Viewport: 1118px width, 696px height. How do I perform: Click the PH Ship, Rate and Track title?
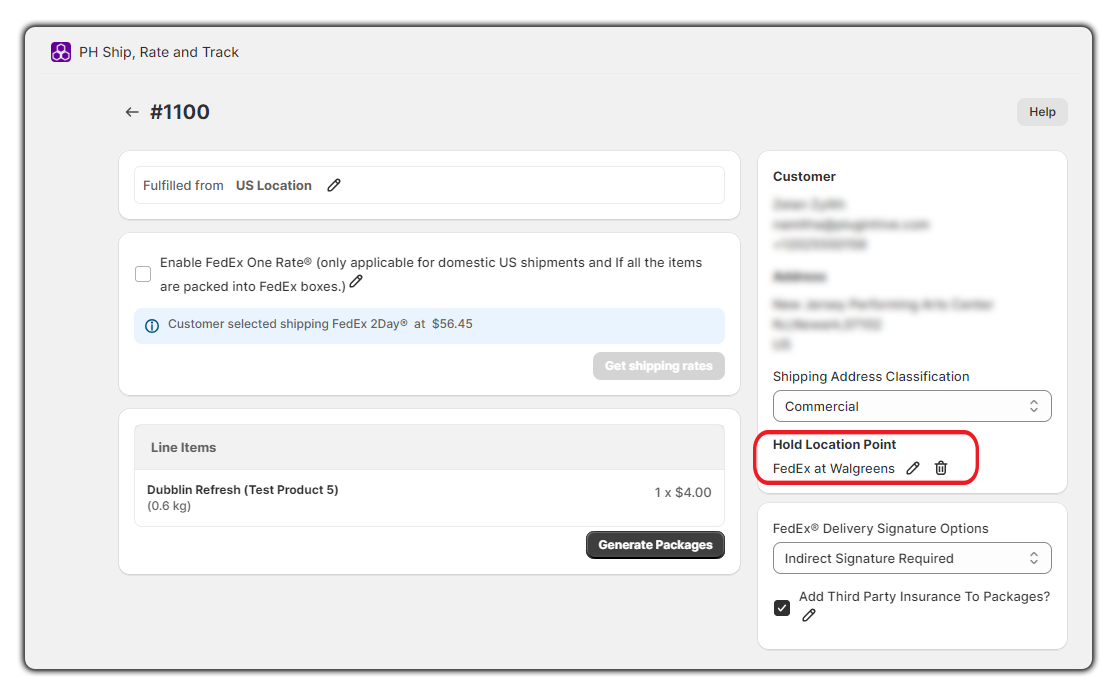pyautogui.click(x=159, y=52)
